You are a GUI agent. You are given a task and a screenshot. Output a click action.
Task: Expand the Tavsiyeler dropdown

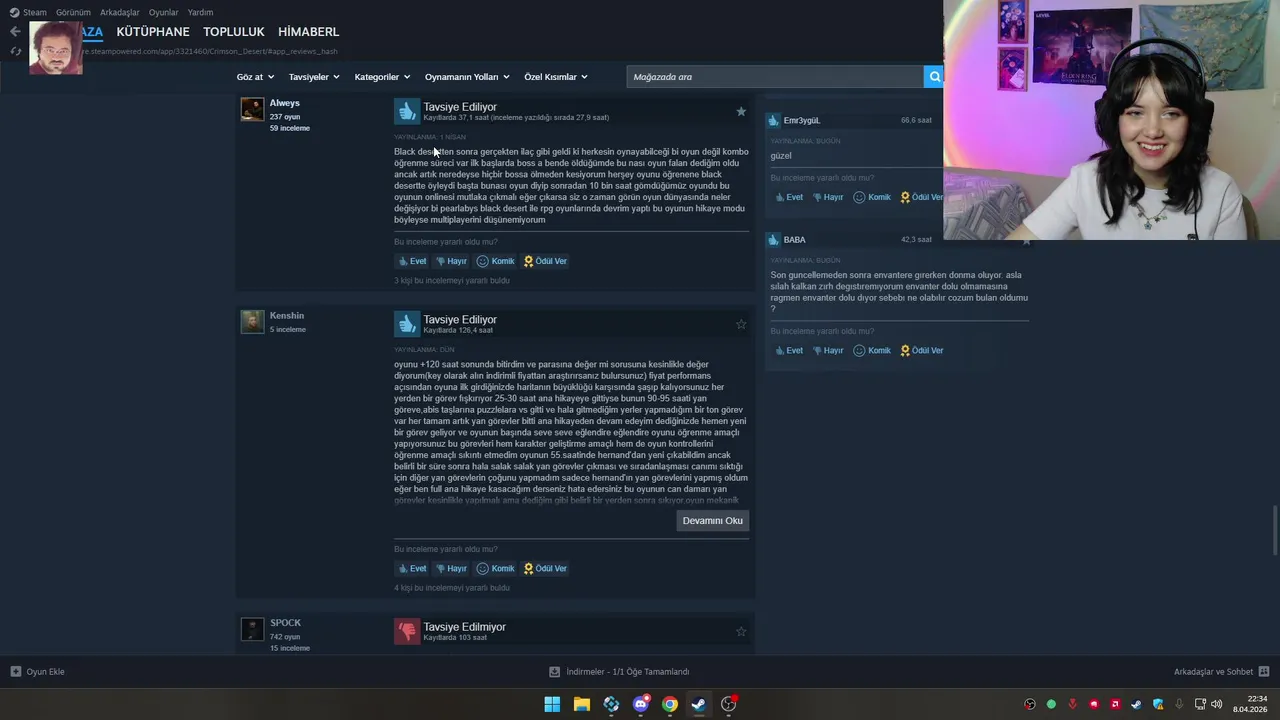tap(314, 77)
